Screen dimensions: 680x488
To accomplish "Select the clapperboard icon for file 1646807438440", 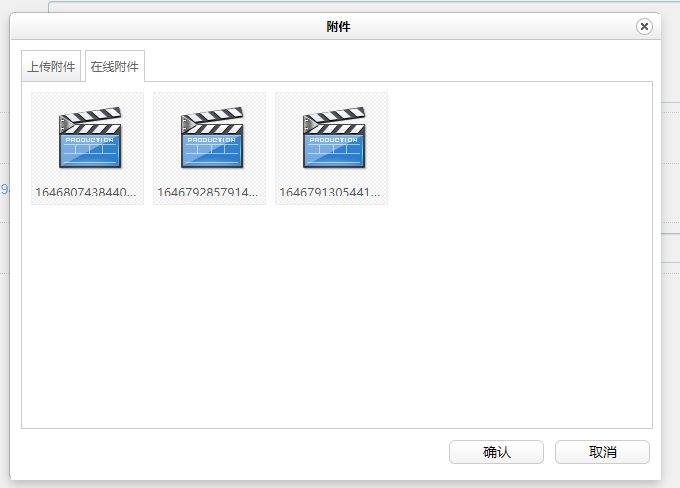I will [x=90, y=138].
